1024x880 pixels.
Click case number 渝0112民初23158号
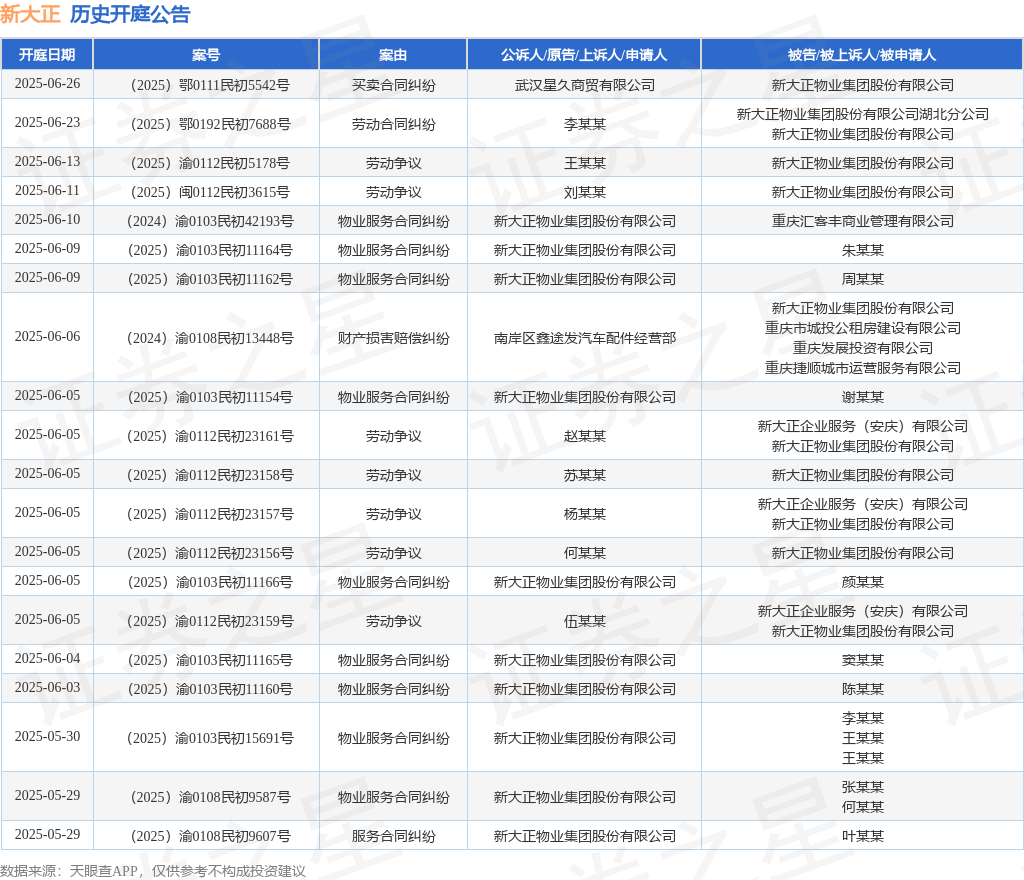click(x=210, y=475)
